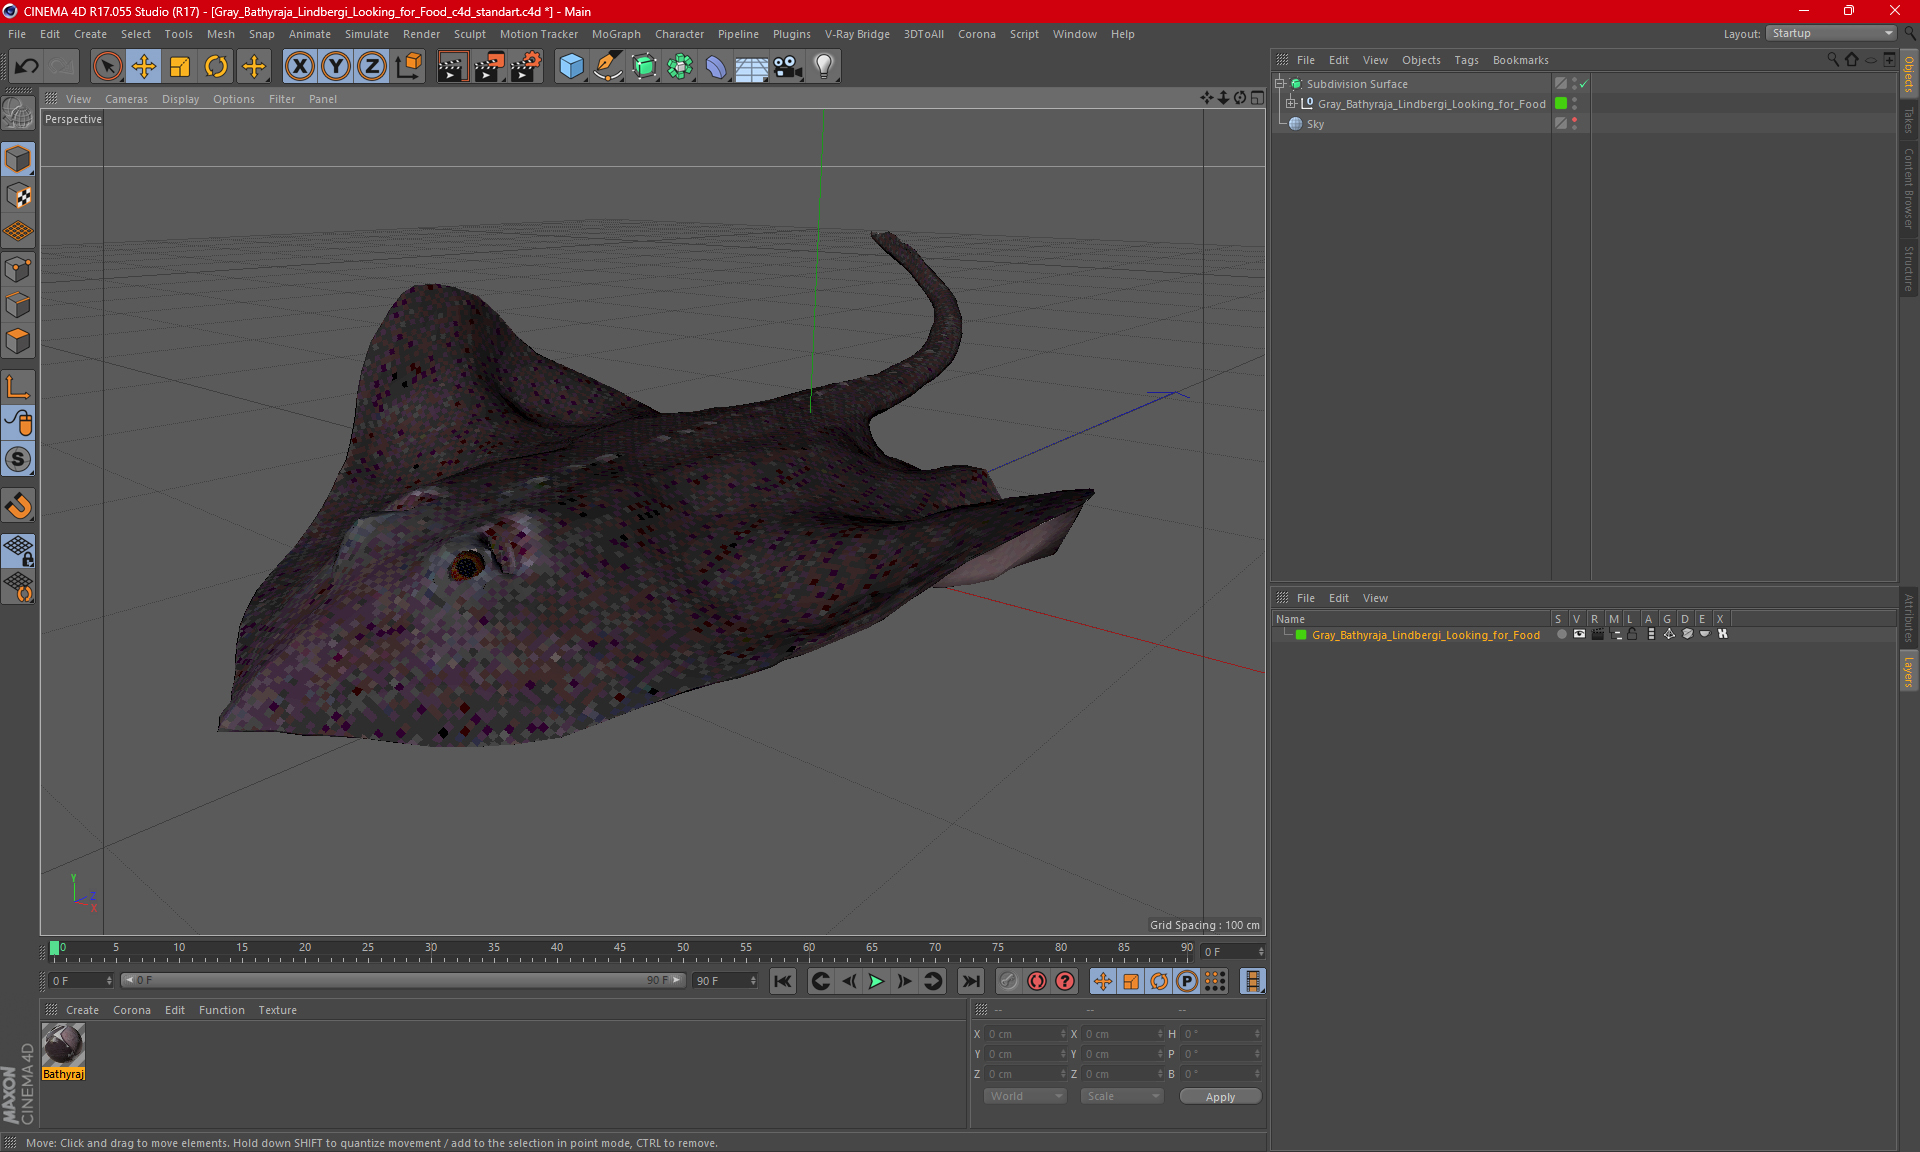
Task: Add a Cube primitive object
Action: click(x=571, y=67)
